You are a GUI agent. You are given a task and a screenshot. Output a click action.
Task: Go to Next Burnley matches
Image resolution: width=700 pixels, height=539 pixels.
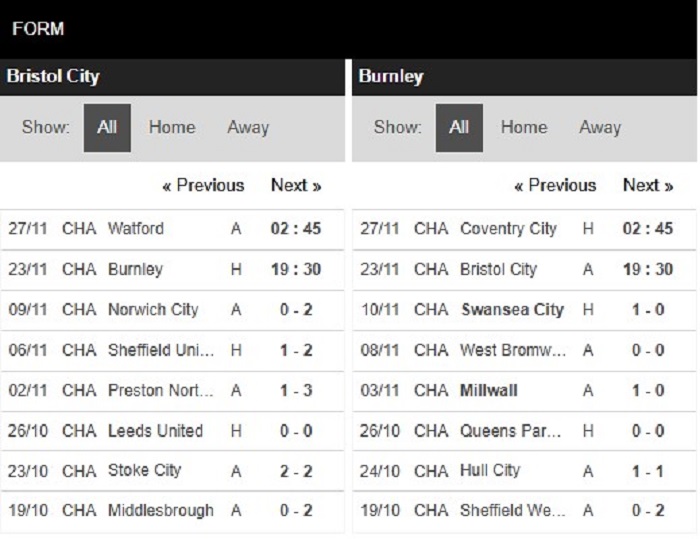[648, 185]
